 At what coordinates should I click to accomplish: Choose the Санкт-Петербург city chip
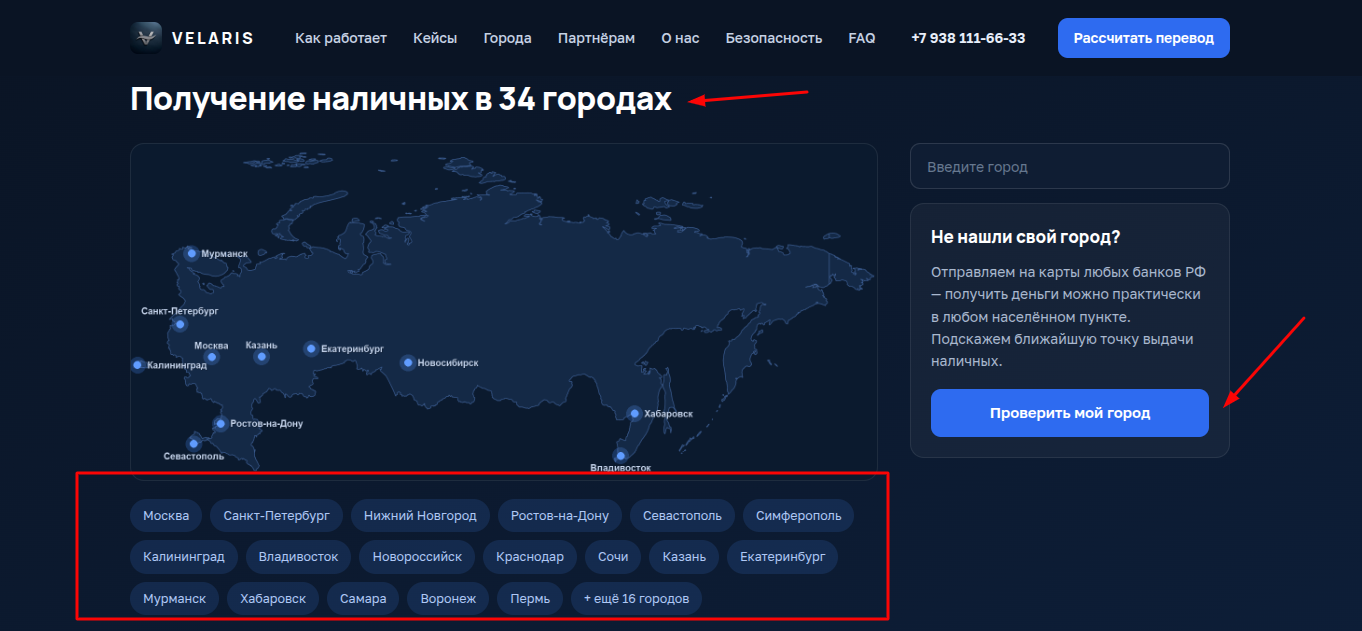tap(277, 516)
